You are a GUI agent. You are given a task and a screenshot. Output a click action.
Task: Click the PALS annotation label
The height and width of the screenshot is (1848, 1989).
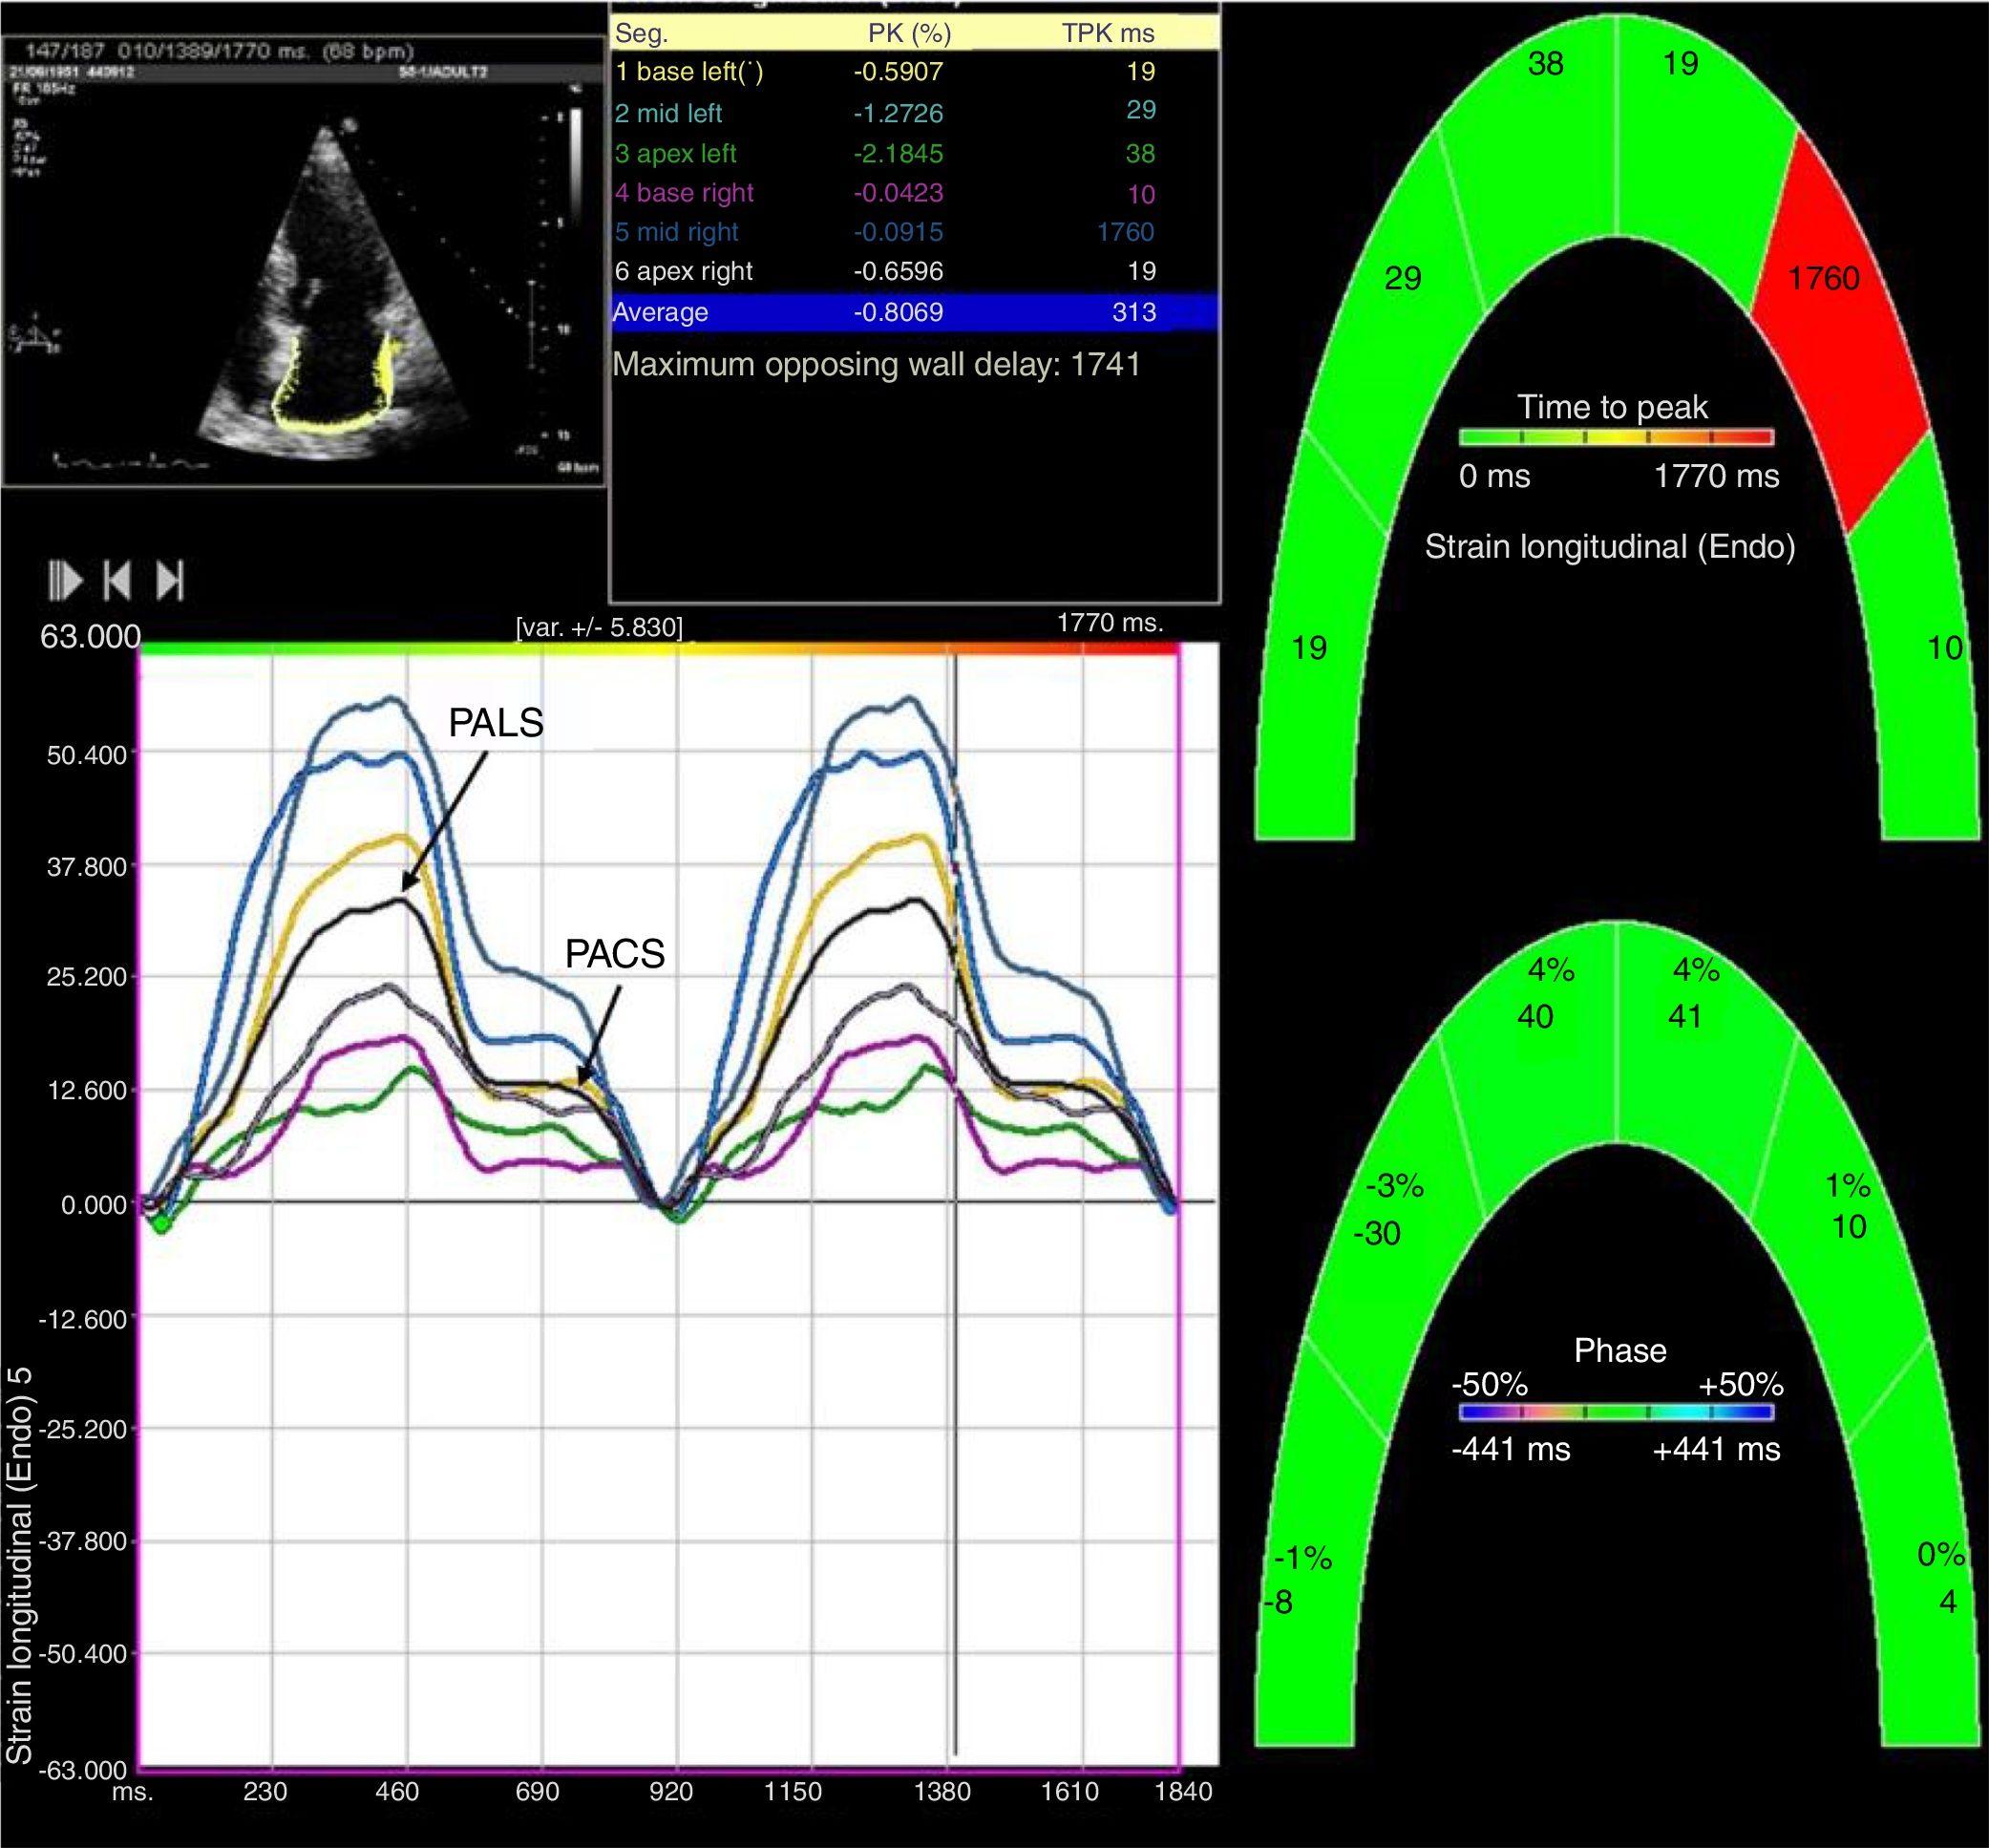pyautogui.click(x=496, y=722)
